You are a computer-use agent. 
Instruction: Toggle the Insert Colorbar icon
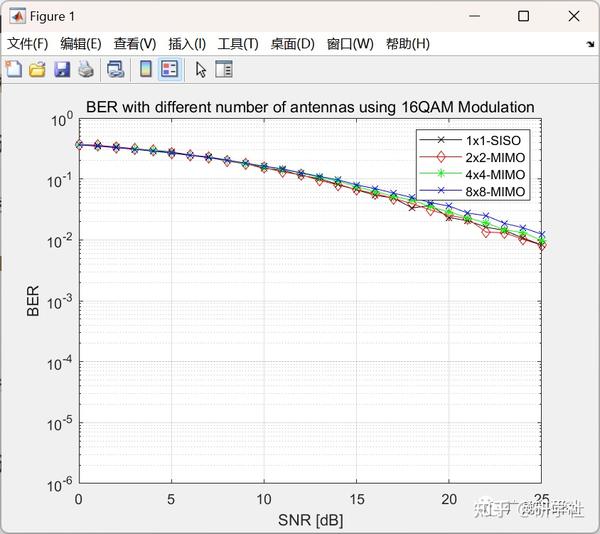[146, 69]
